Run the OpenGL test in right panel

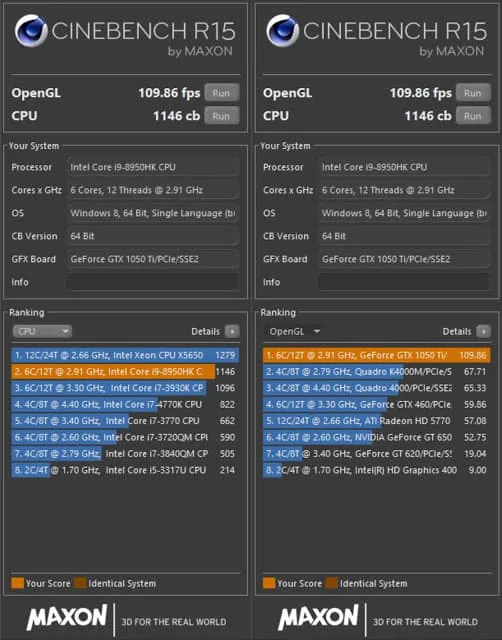click(x=473, y=93)
